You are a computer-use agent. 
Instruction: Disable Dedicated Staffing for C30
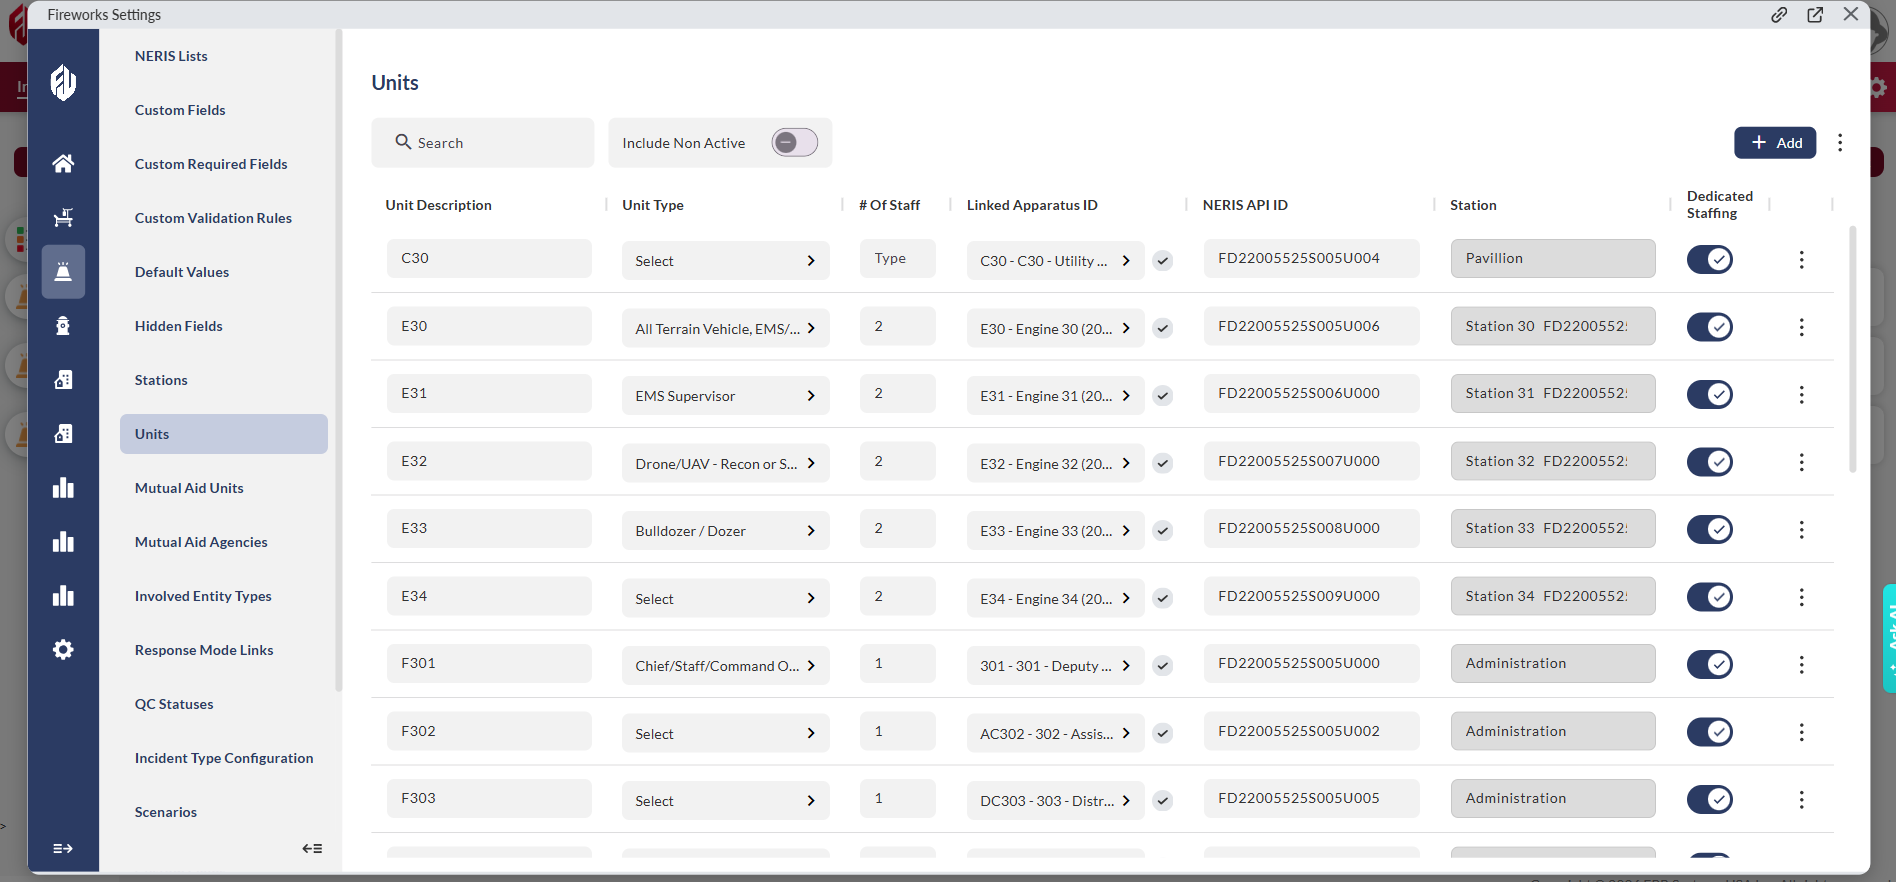pos(1709,260)
